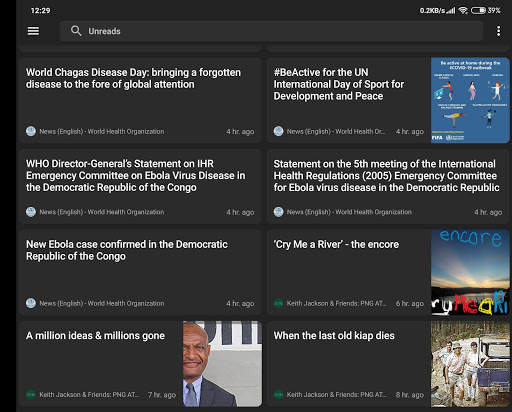Screen dimensions: 512x412
Task: Tap the search magnifier icon
Action: coord(76,31)
